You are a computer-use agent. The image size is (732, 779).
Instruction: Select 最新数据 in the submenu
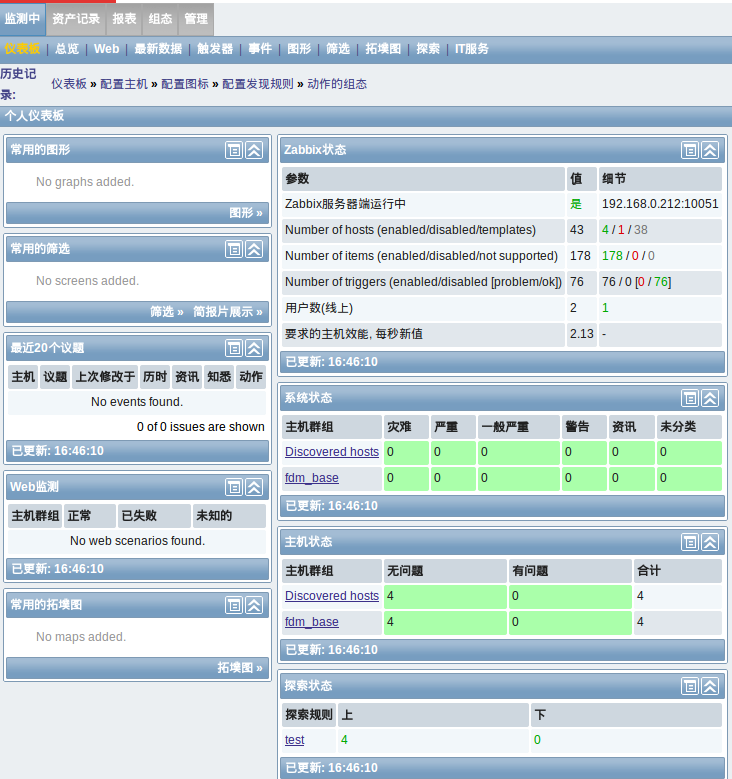click(158, 49)
